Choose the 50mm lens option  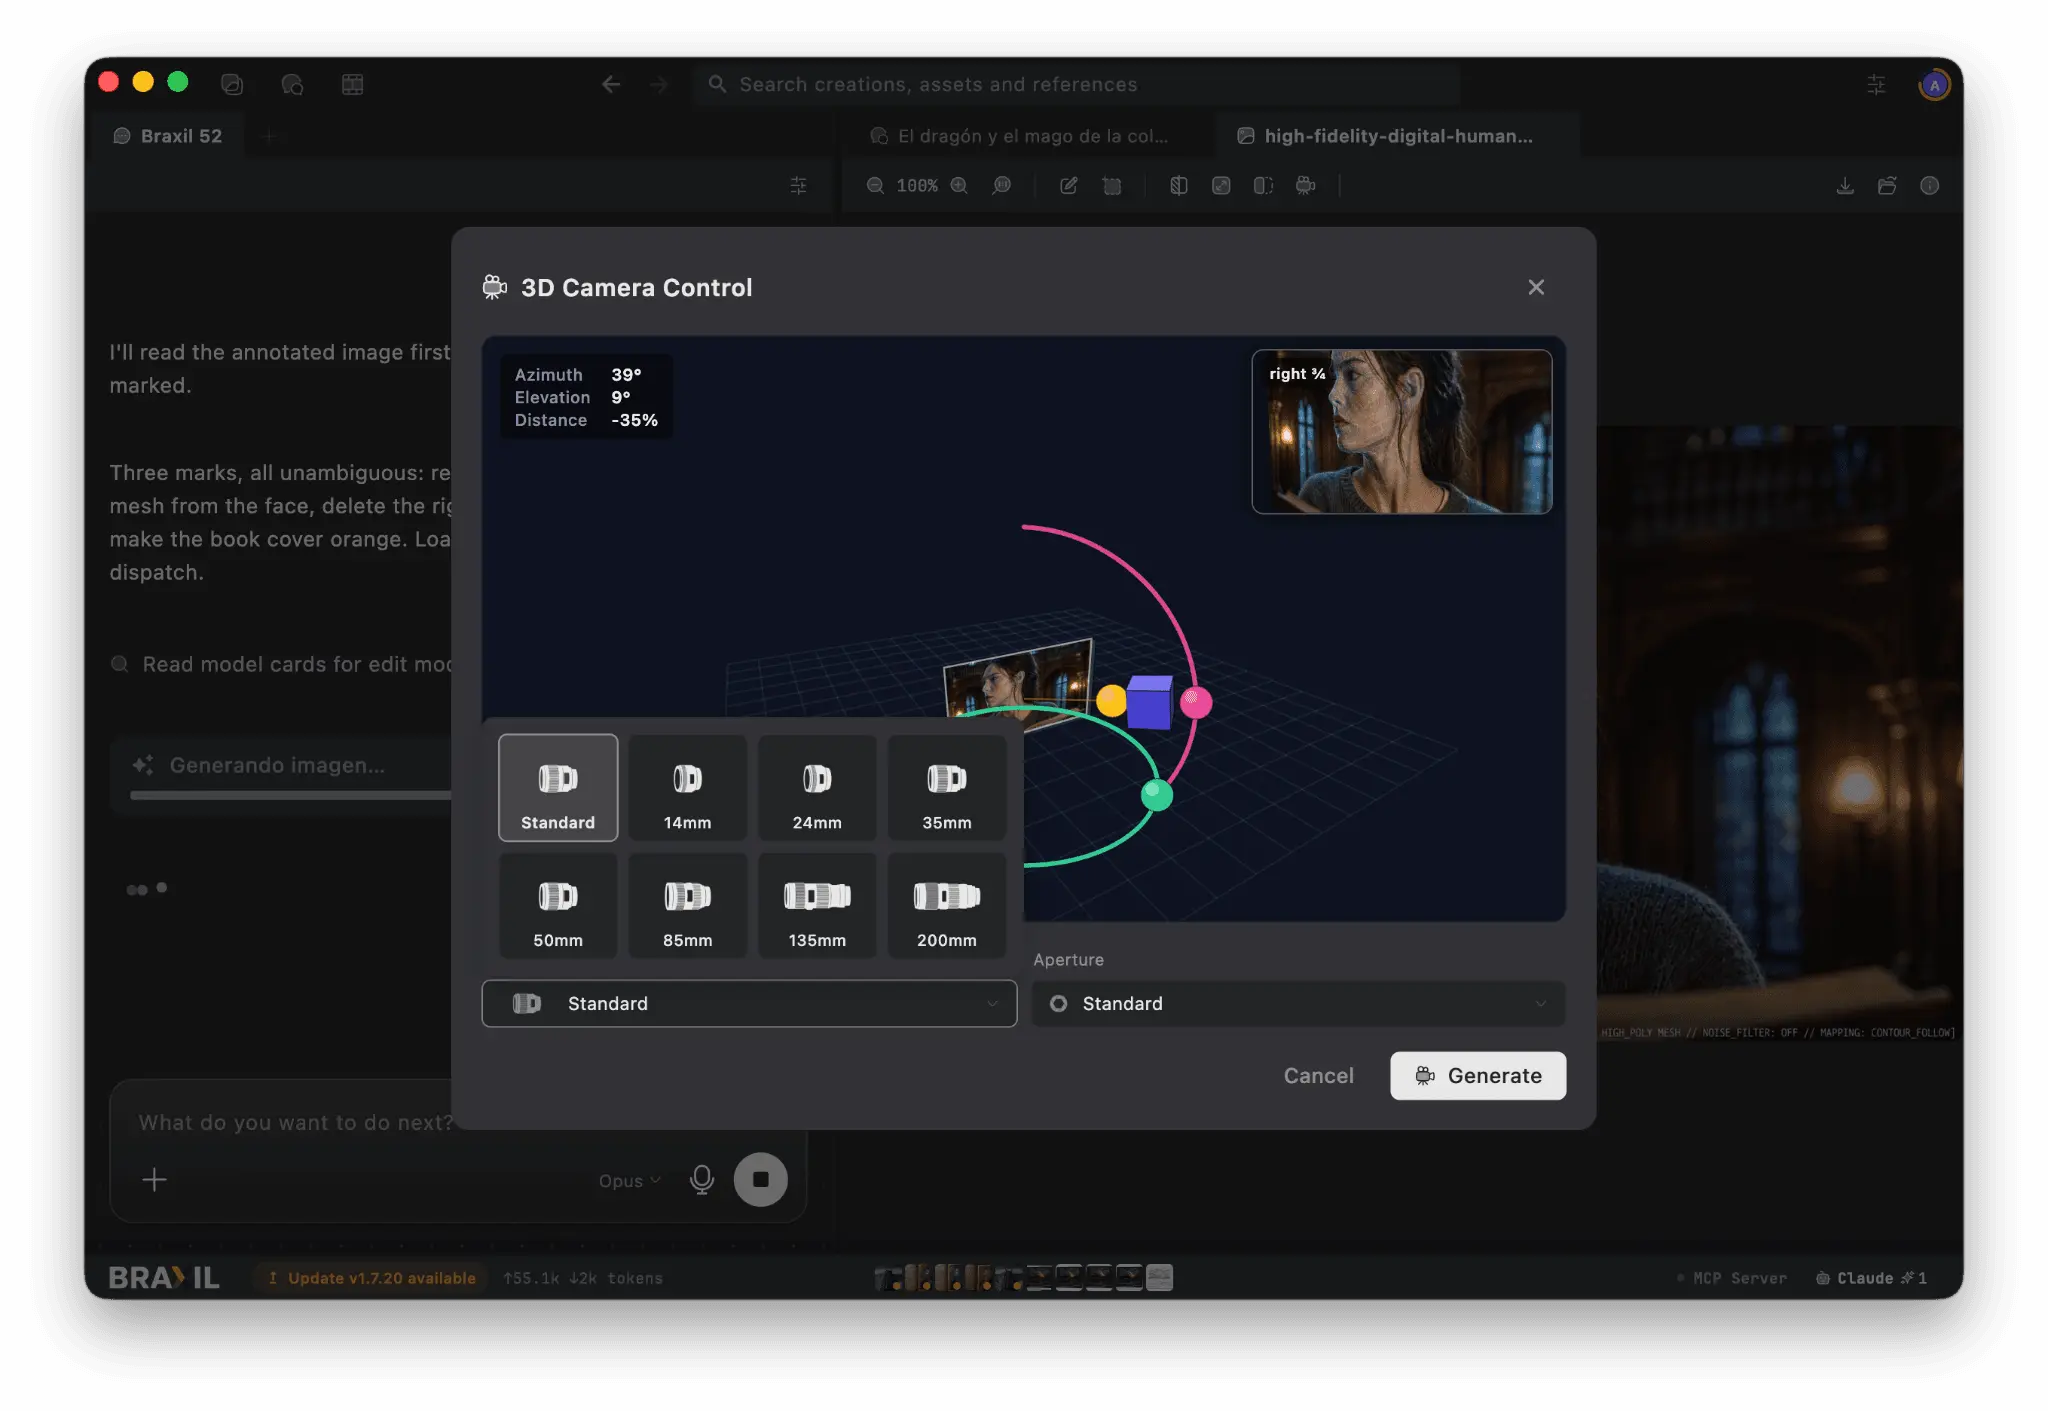pyautogui.click(x=558, y=906)
